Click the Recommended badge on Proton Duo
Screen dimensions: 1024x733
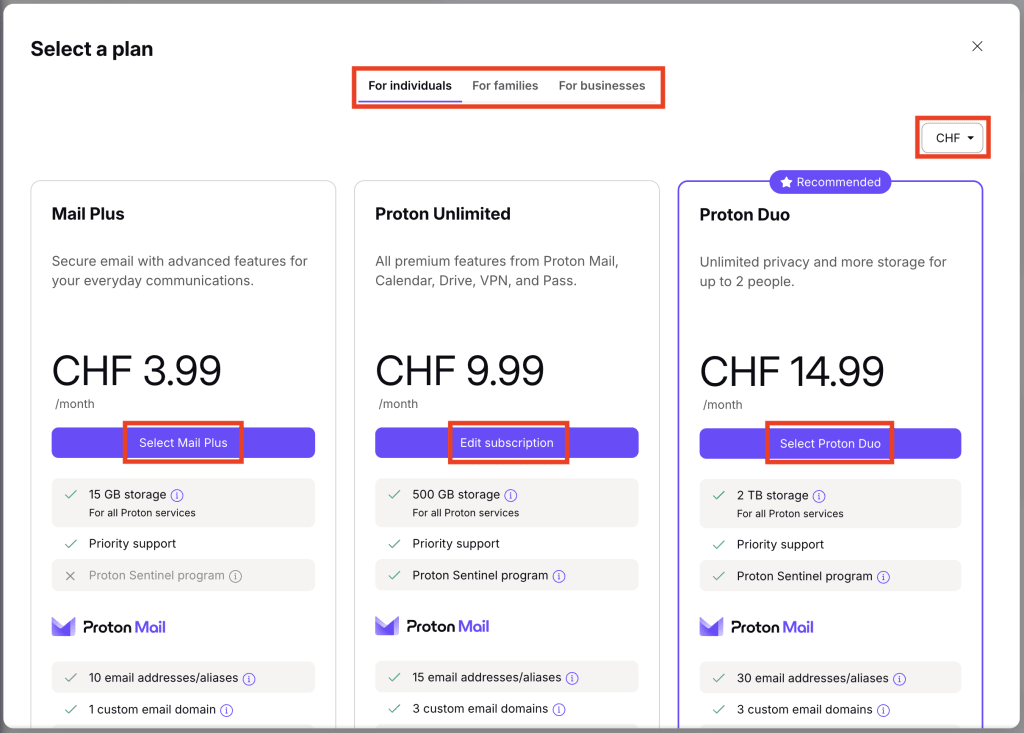click(830, 182)
